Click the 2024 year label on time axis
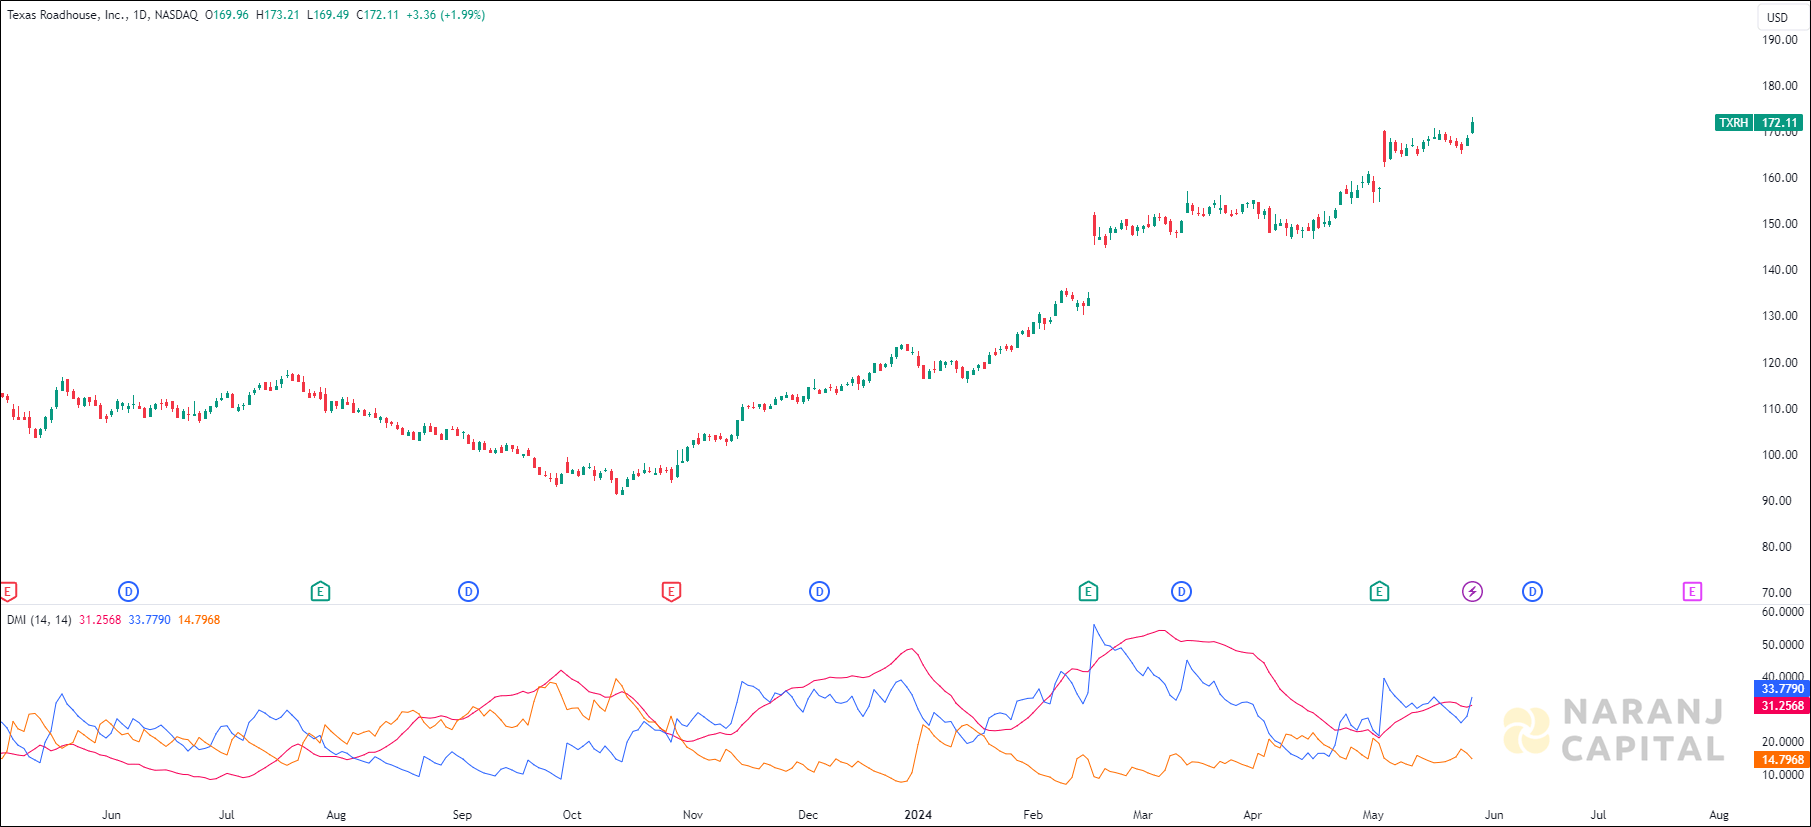This screenshot has height=827, width=1811. point(918,815)
